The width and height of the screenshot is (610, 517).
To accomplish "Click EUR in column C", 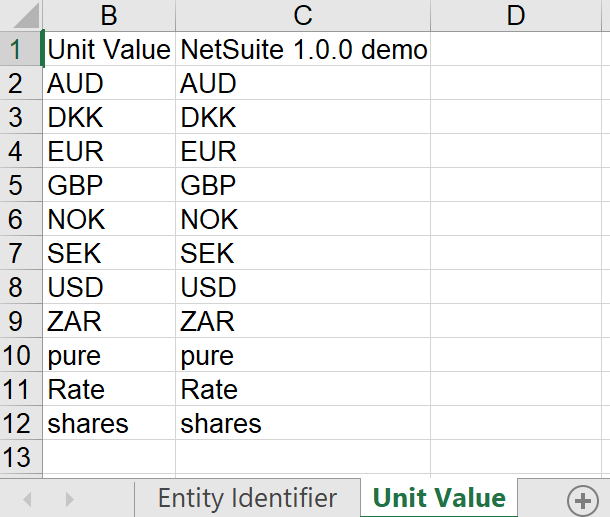I will 303,151.
